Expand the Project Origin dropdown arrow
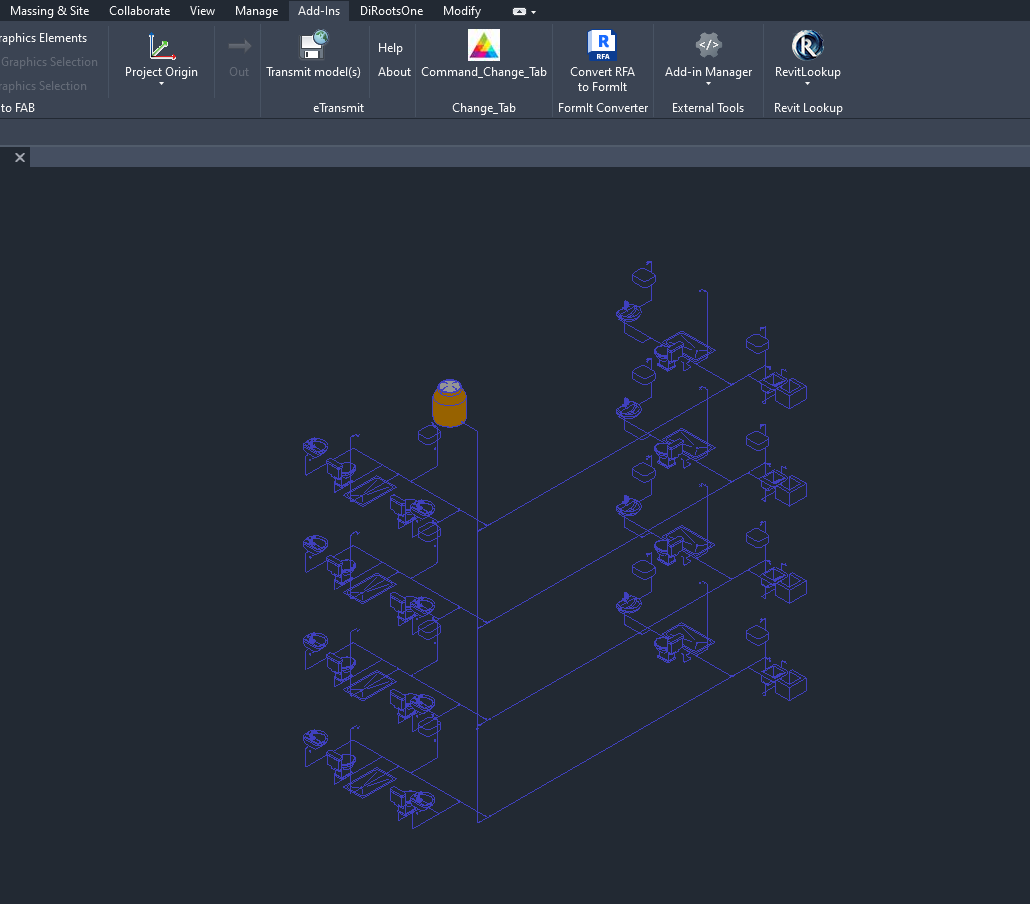1030x904 pixels. 161,85
